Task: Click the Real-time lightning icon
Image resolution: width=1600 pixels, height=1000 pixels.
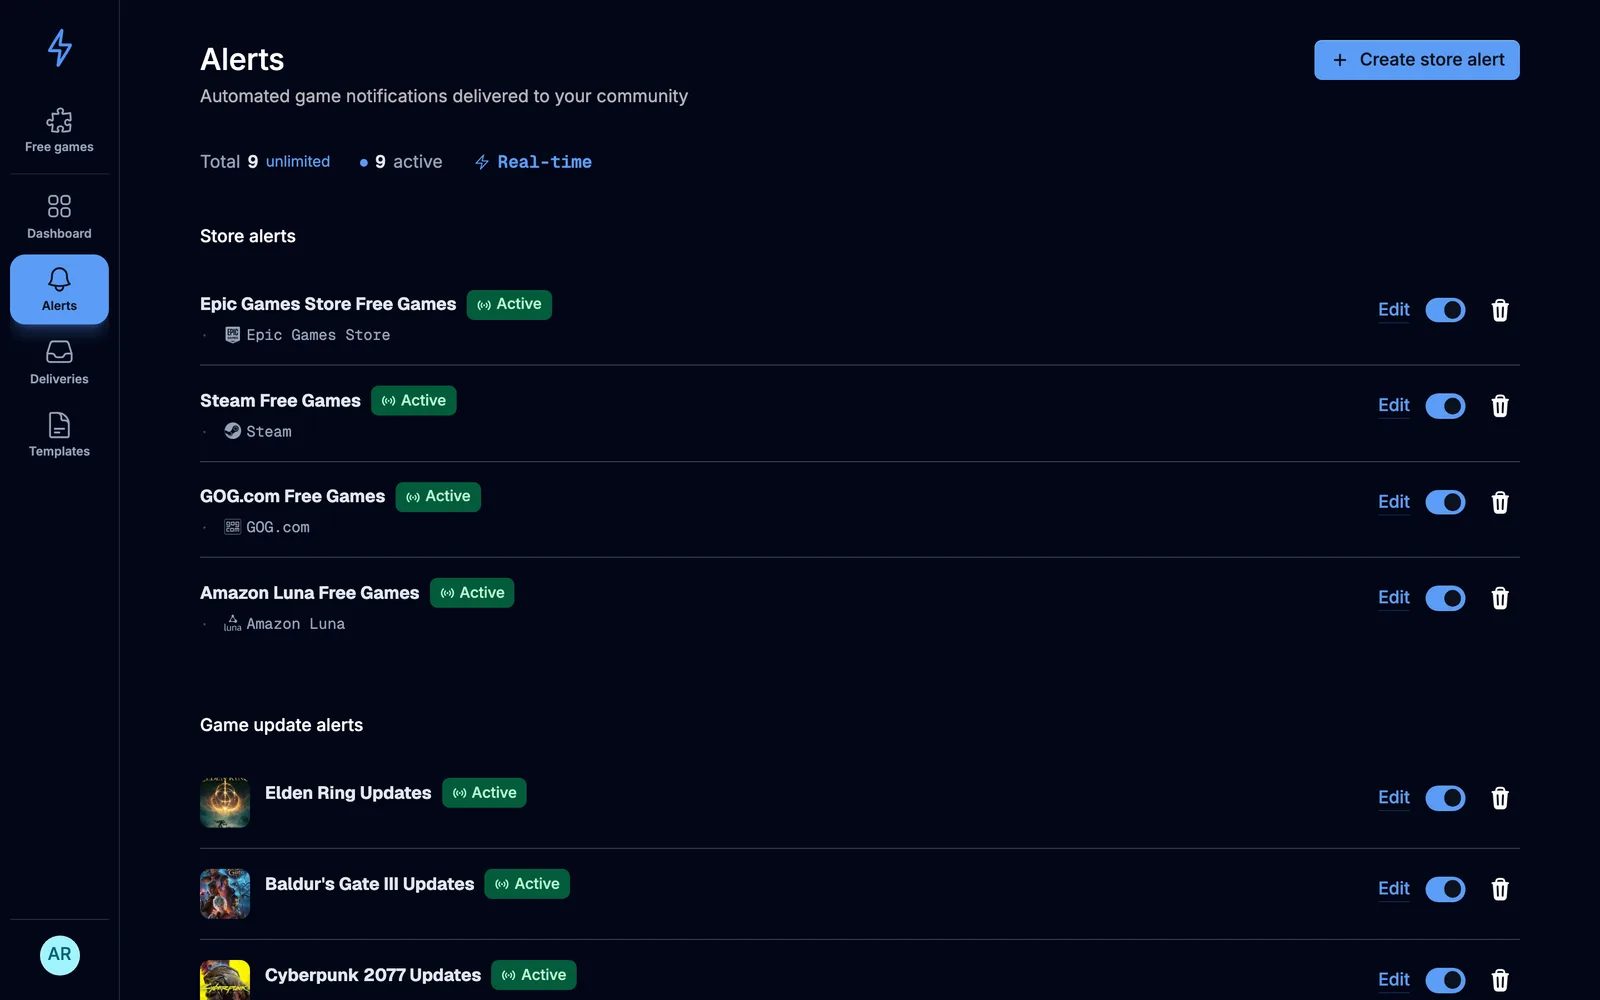Action: (482, 162)
